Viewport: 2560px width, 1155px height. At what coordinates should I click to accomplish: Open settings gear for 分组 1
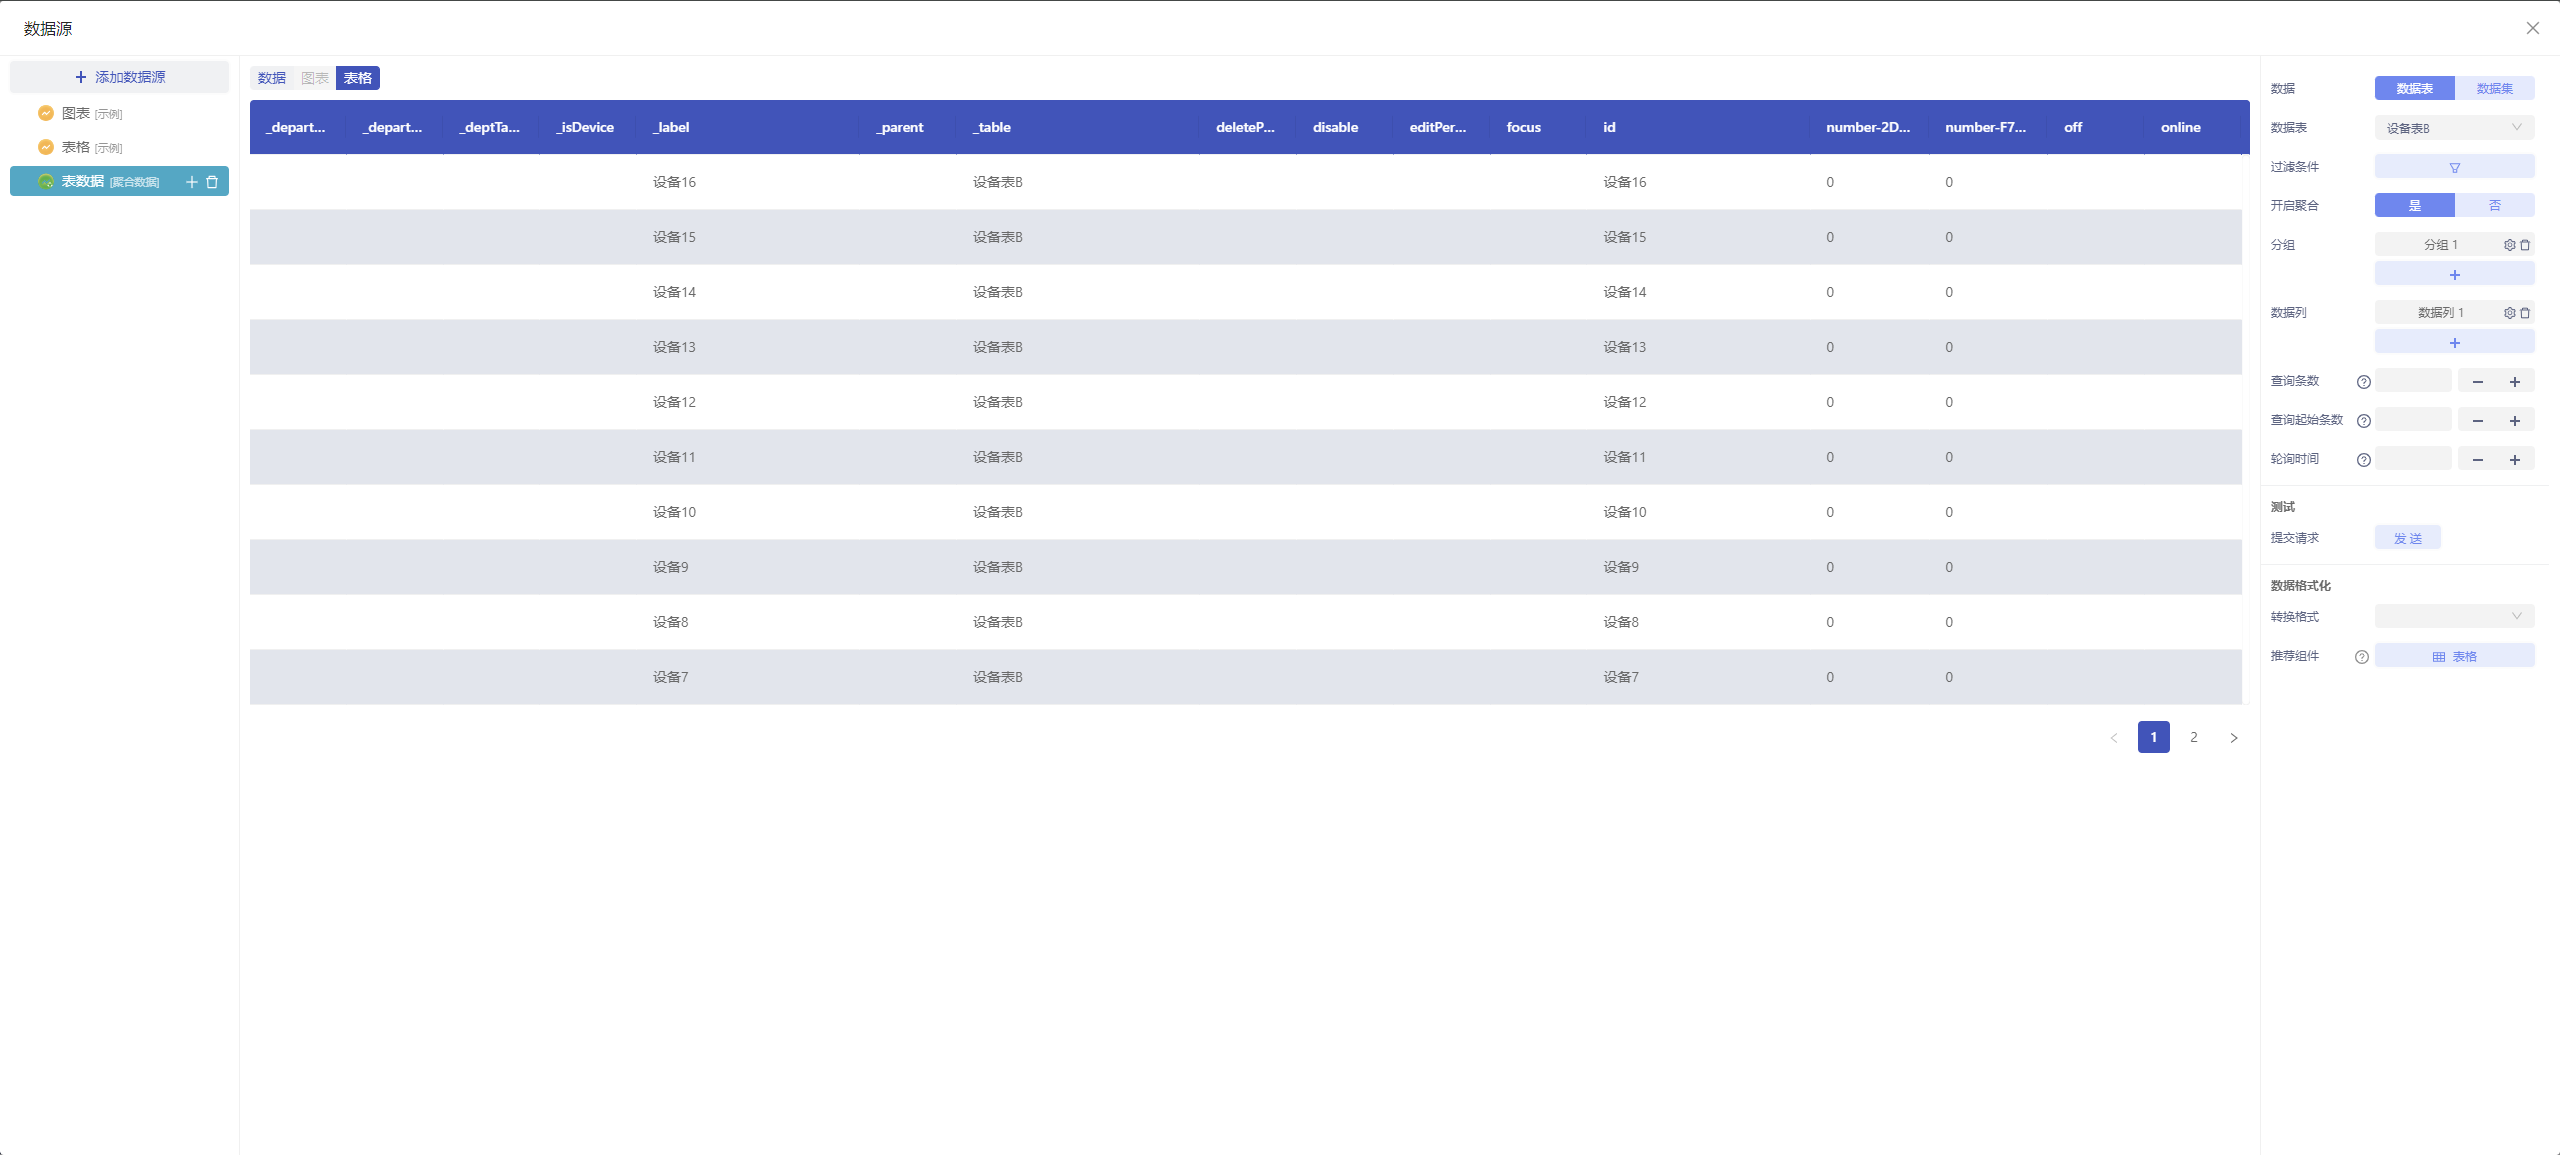(x=2509, y=245)
